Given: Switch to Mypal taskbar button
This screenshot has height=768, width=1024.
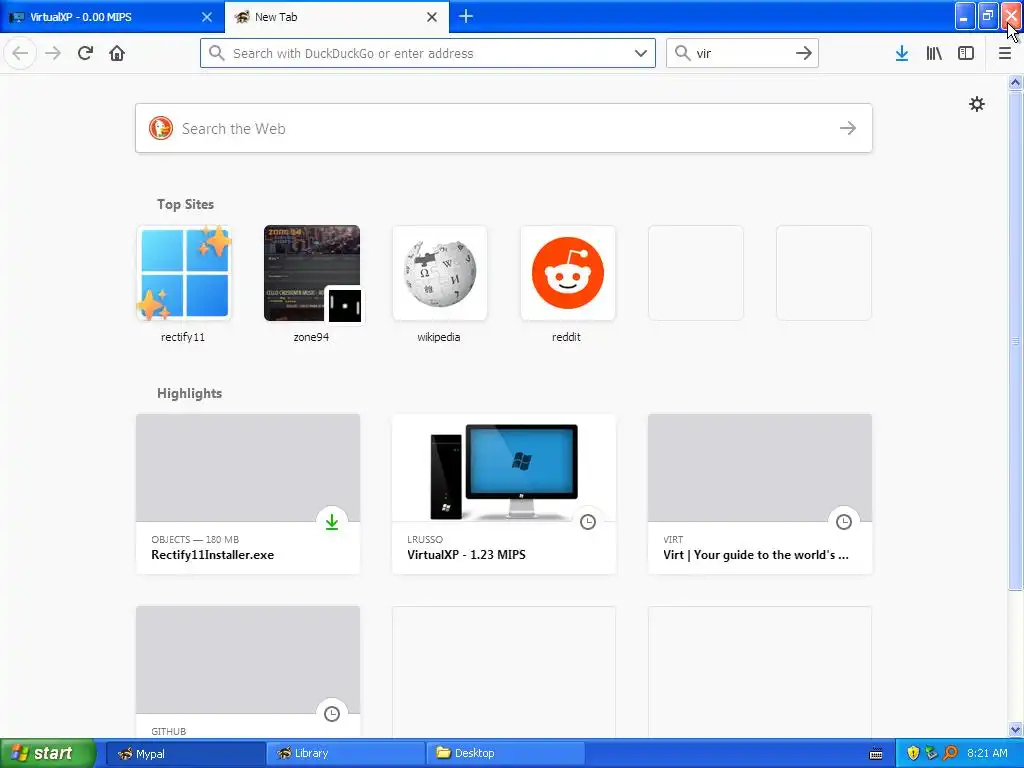Looking at the screenshot, I should tap(185, 754).
